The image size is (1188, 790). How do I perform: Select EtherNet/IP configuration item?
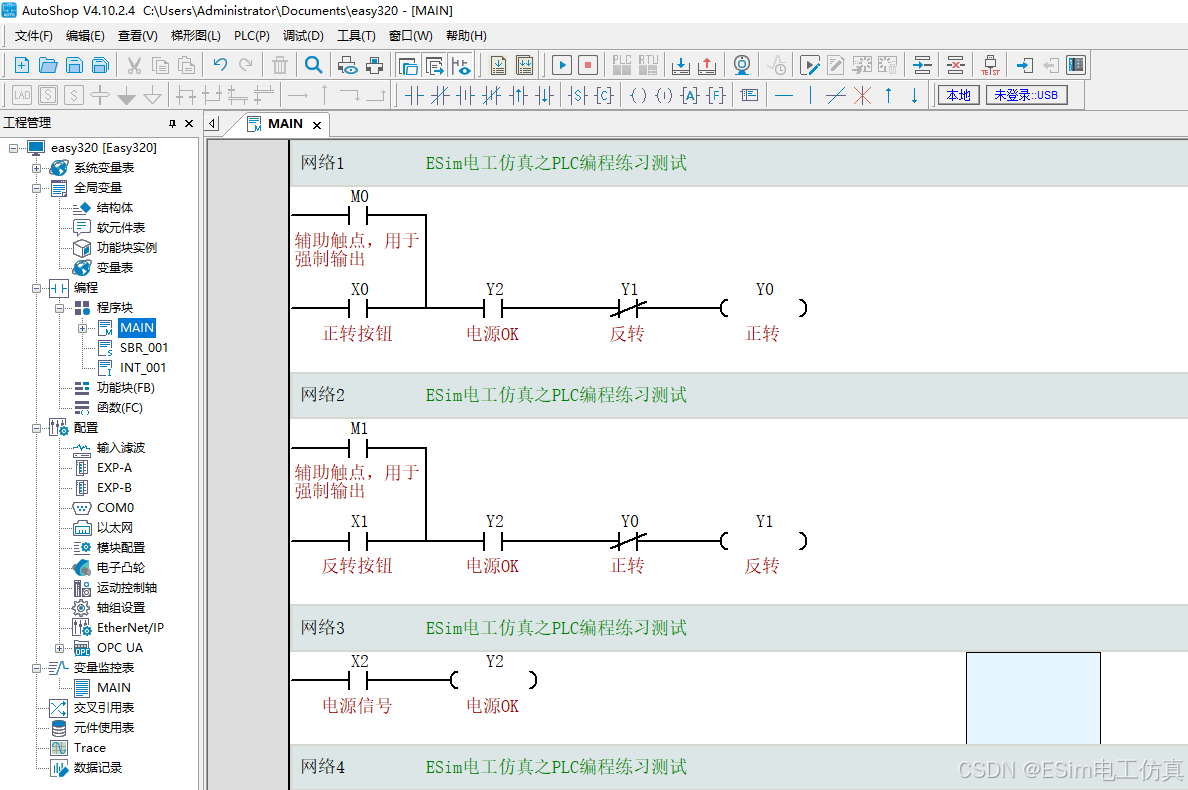tap(130, 628)
